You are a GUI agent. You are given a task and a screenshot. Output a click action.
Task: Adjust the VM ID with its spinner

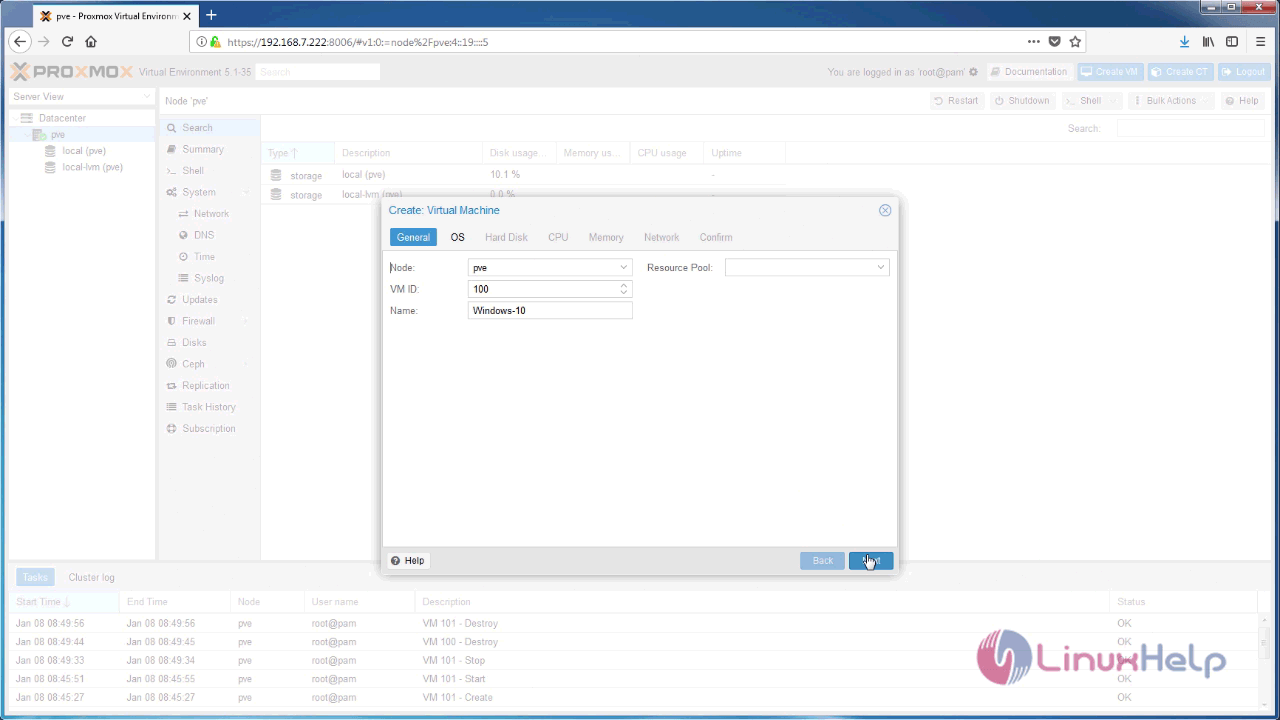624,289
